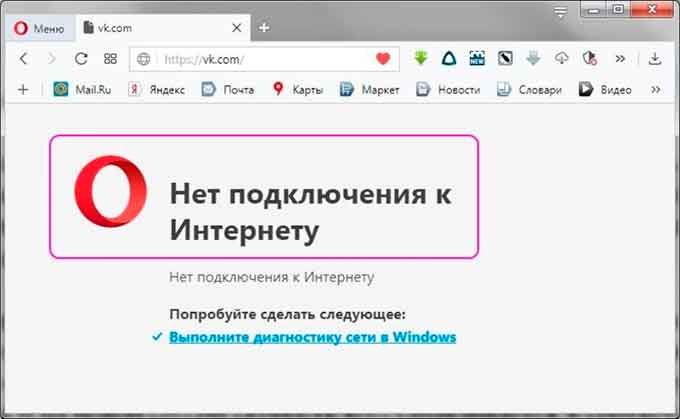This screenshot has width=680, height=419.
Task: Open Speed Dial start page grid
Action: pyautogui.click(x=110, y=59)
